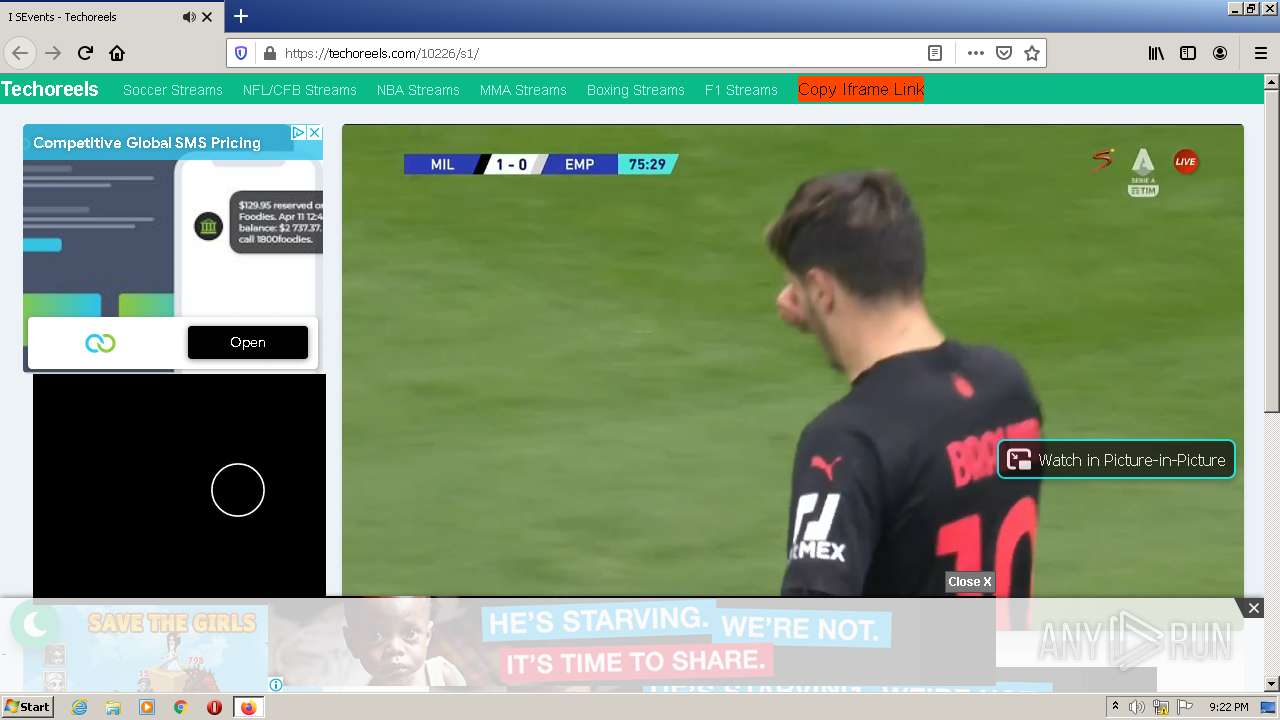Launch Chrome from taskbar
This screenshot has width=1280, height=720.
click(180, 707)
